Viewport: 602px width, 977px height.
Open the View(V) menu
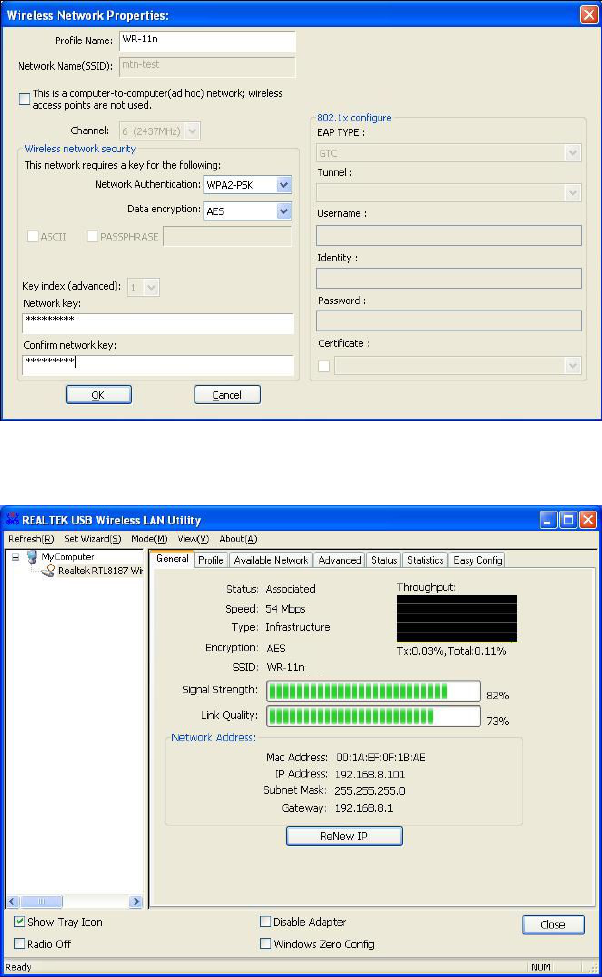193,539
